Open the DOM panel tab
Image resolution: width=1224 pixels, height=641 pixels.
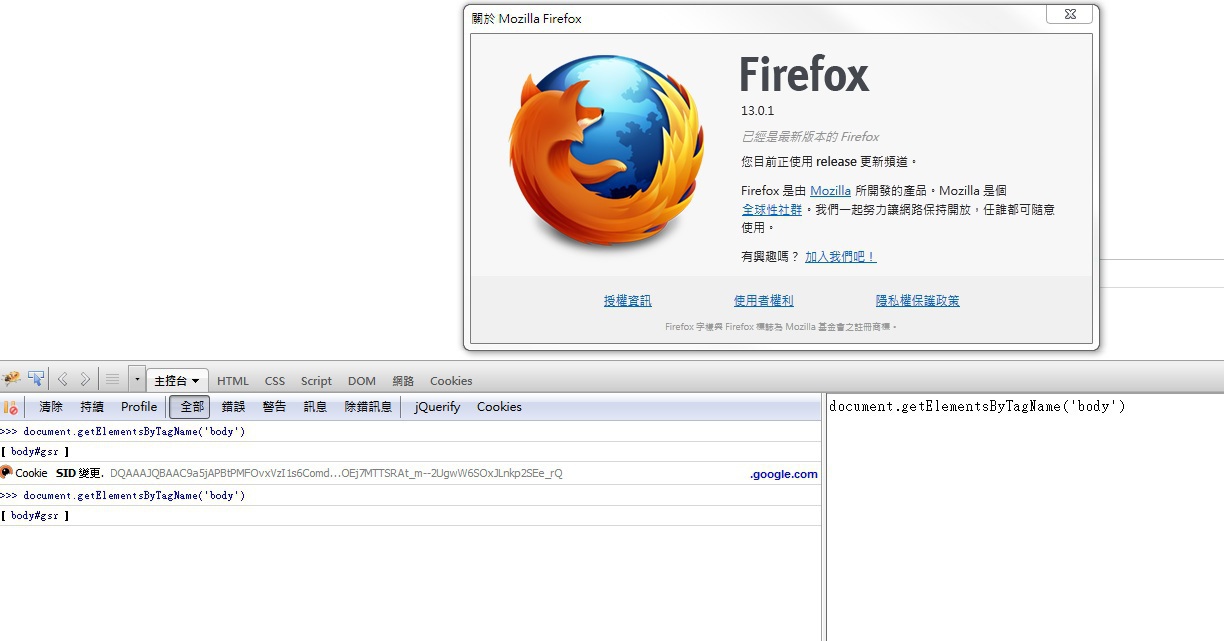[362, 381]
